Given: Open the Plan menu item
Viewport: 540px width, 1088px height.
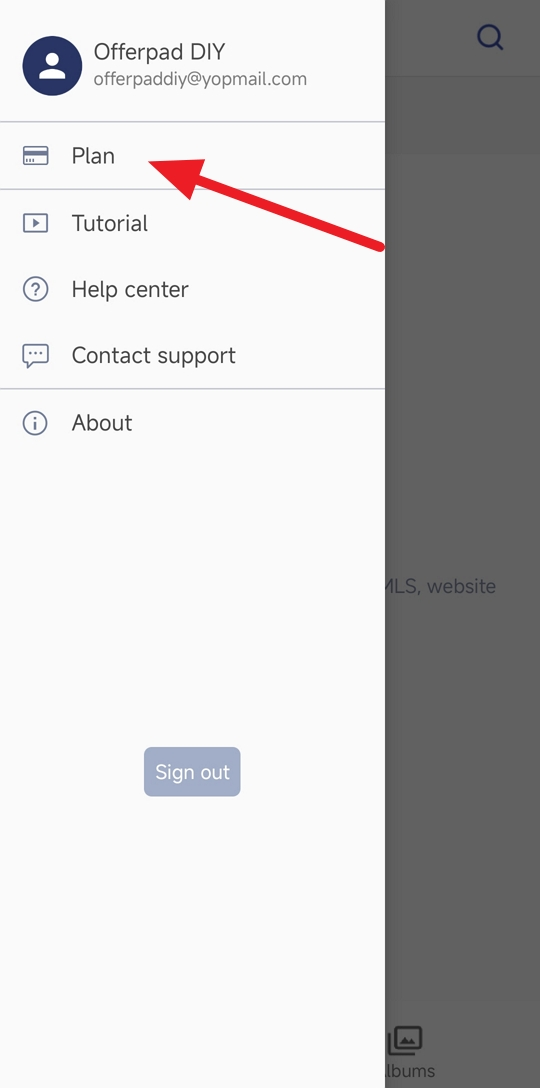Looking at the screenshot, I should (x=192, y=155).
